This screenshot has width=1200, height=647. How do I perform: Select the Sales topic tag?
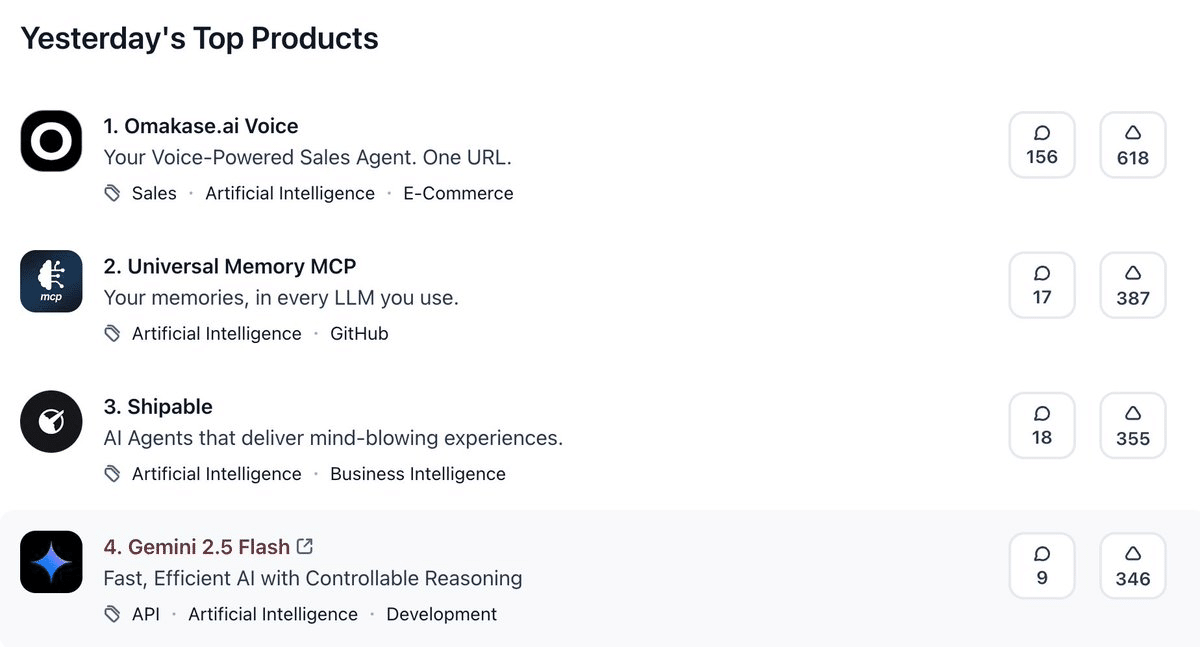coord(154,194)
